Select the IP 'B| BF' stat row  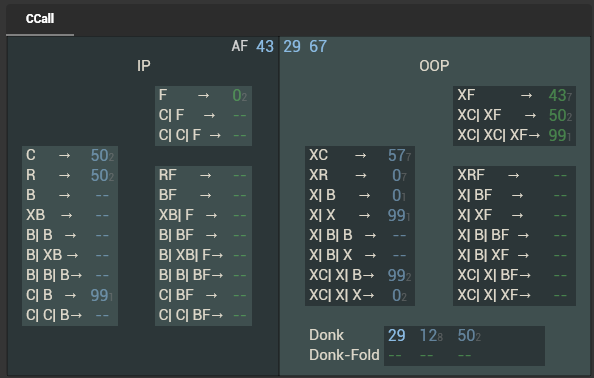tap(203, 235)
